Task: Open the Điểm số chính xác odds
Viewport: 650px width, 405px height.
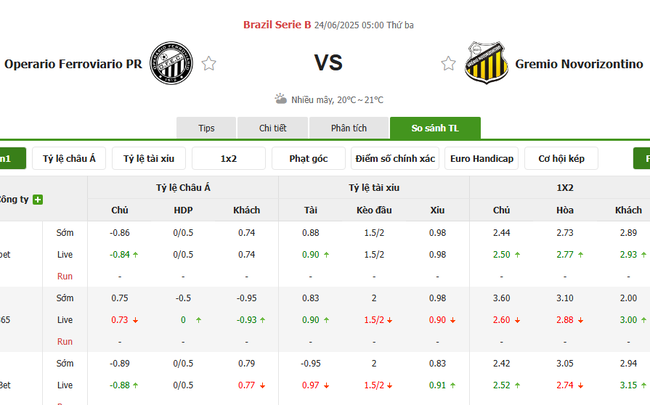Action: [394, 159]
